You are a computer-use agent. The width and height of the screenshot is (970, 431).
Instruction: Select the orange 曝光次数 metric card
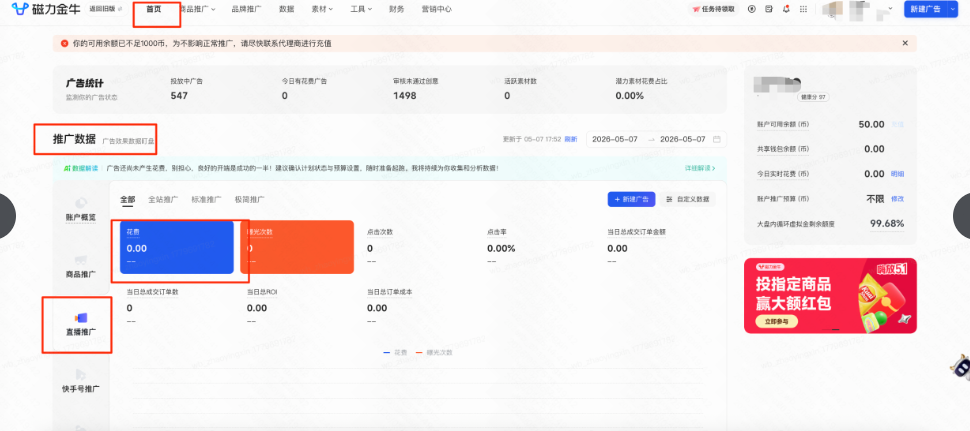(297, 247)
